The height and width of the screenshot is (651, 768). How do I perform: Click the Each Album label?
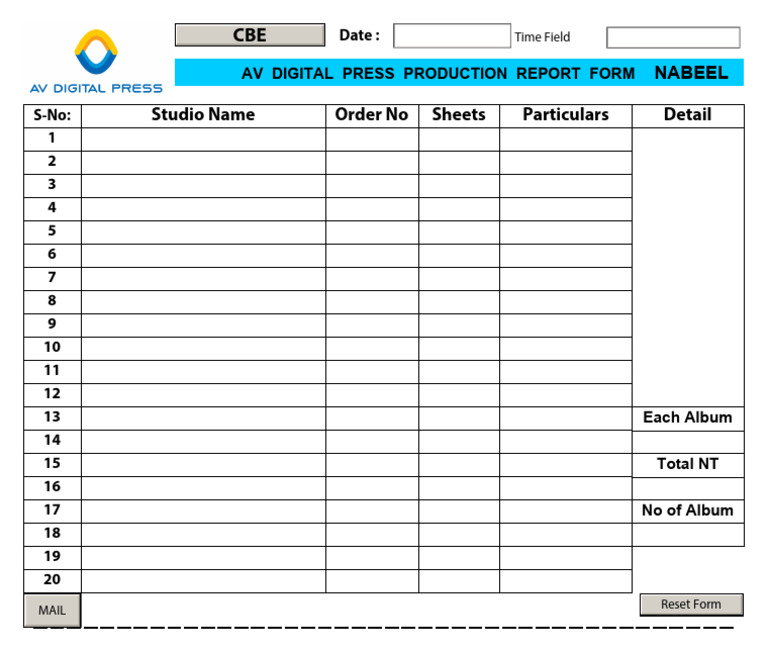(x=688, y=417)
